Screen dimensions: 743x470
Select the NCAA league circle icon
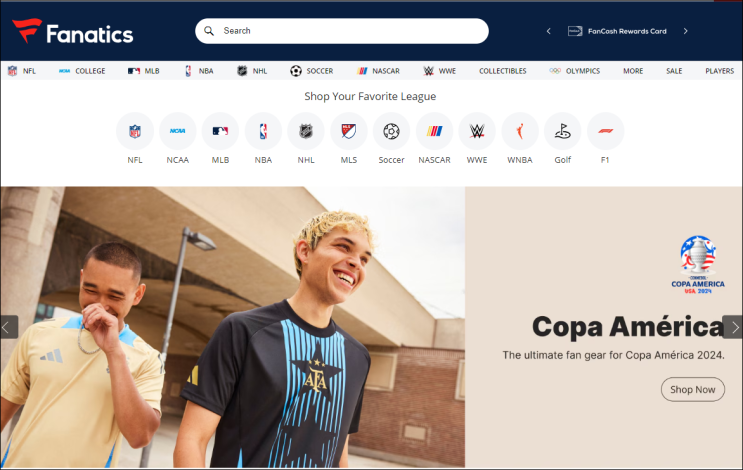coord(178,131)
